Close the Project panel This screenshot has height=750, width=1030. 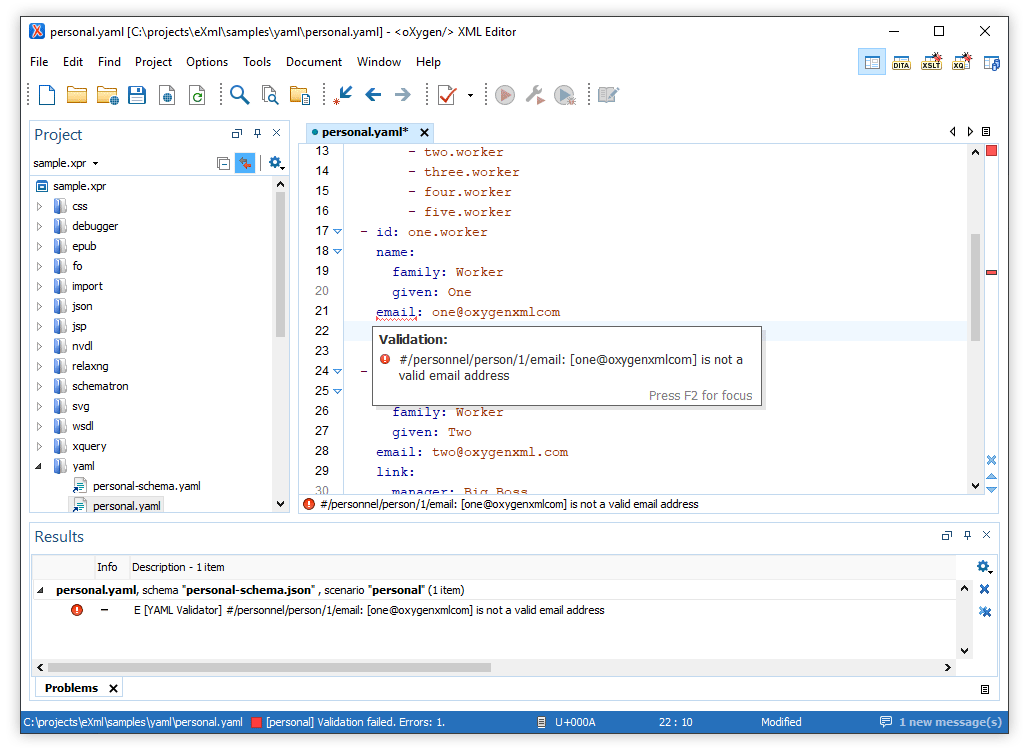pyautogui.click(x=277, y=133)
